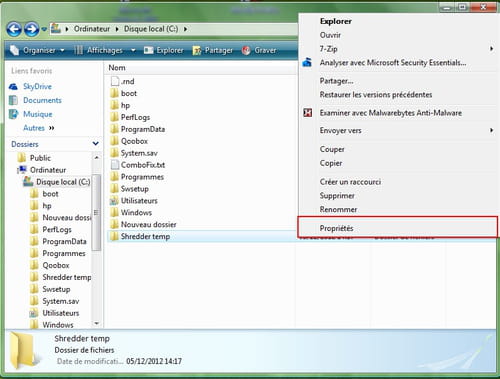Select Shredder temp in the file list
The width and height of the screenshot is (500, 379).
click(145, 236)
